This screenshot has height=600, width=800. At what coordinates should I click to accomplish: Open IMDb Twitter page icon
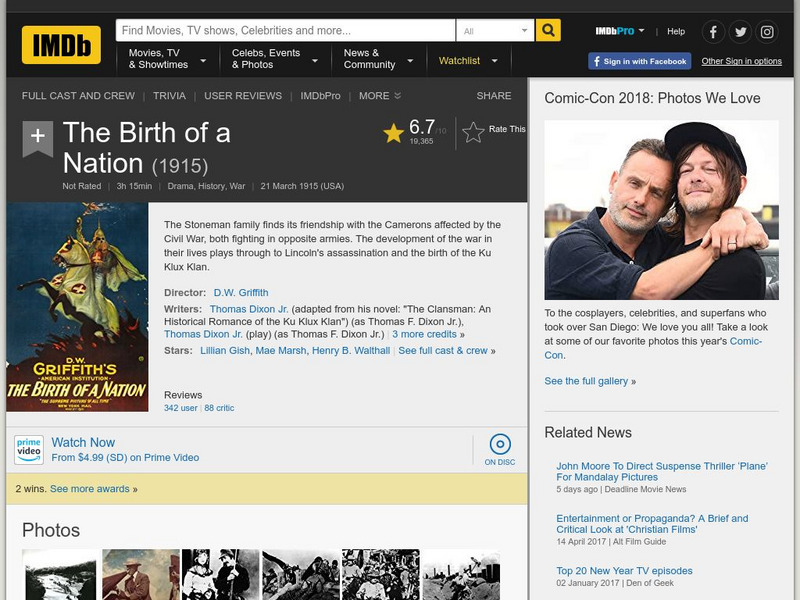pyautogui.click(x=740, y=32)
